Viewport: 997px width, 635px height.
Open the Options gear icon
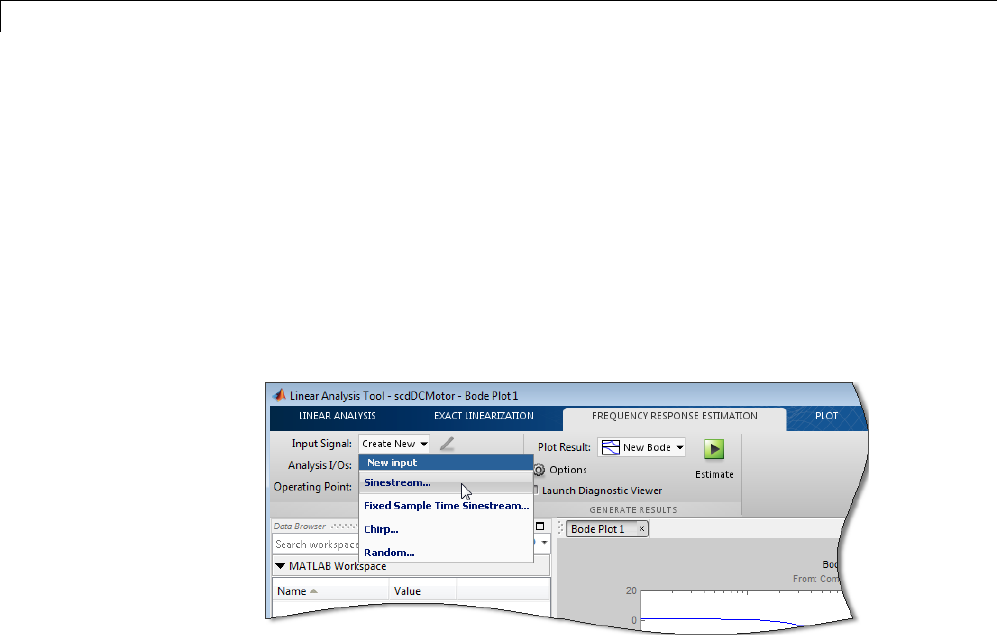click(539, 470)
